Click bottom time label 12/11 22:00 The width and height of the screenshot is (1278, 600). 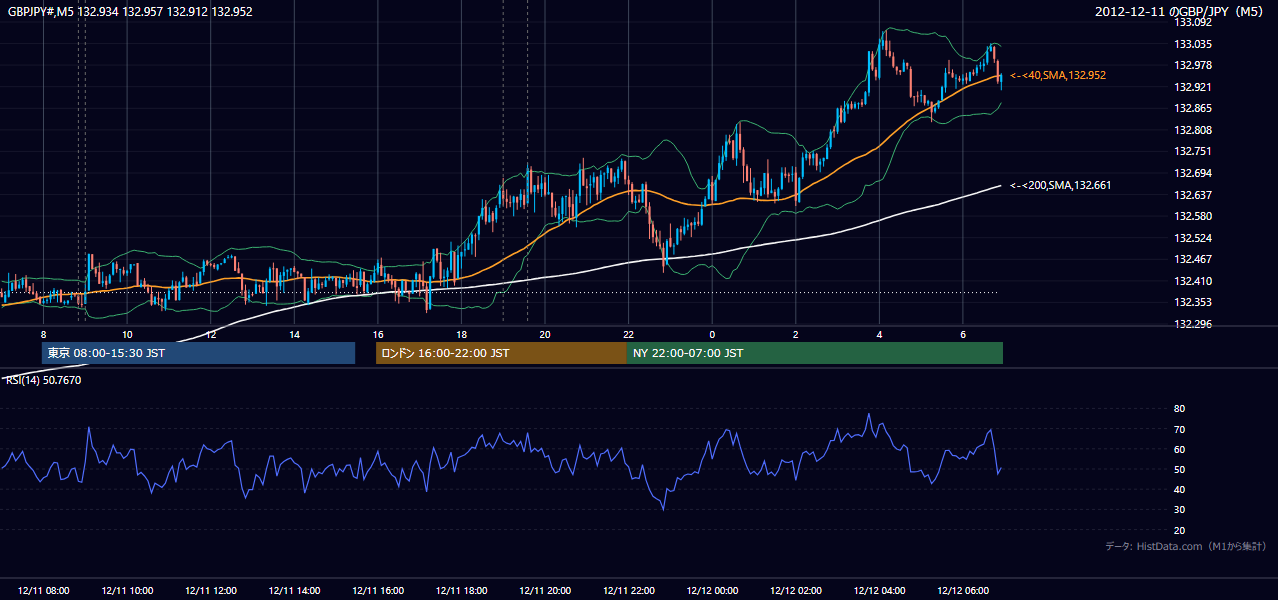coord(629,591)
